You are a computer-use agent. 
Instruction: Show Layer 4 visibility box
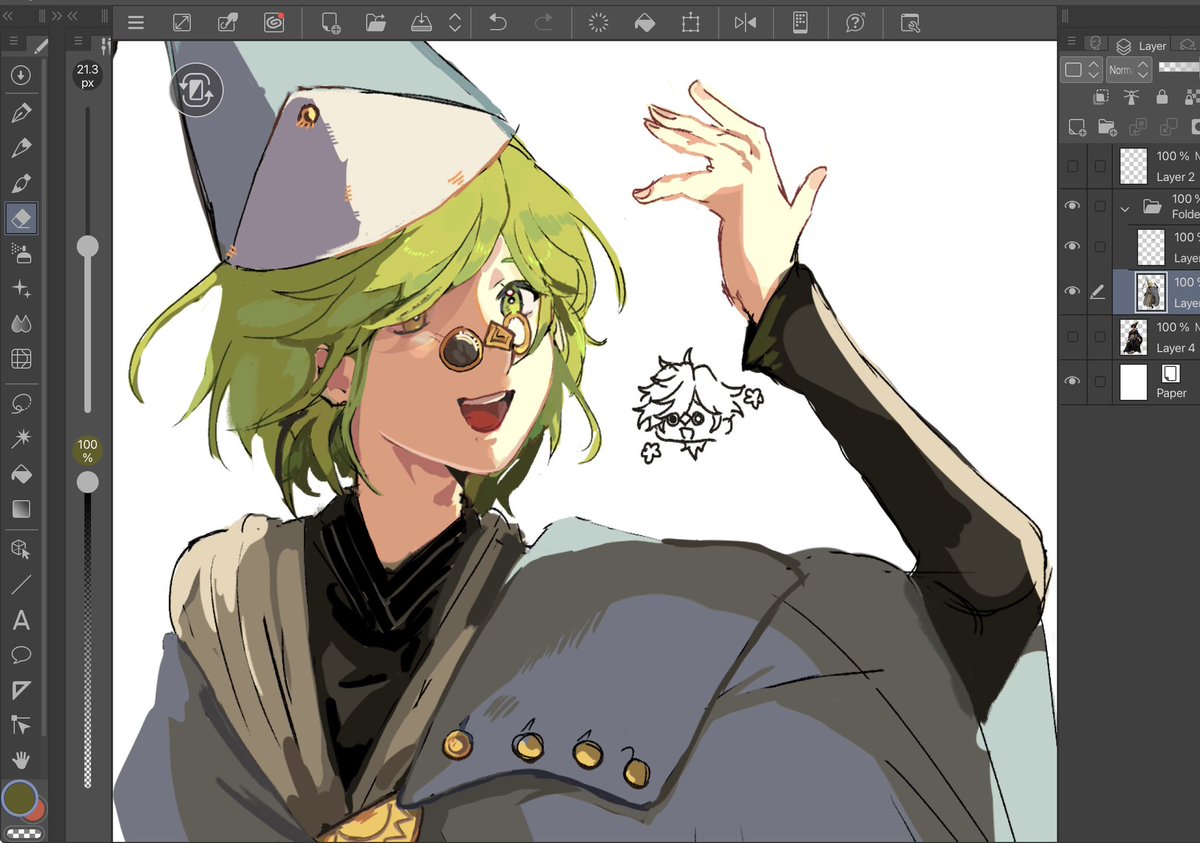[x=1073, y=337]
